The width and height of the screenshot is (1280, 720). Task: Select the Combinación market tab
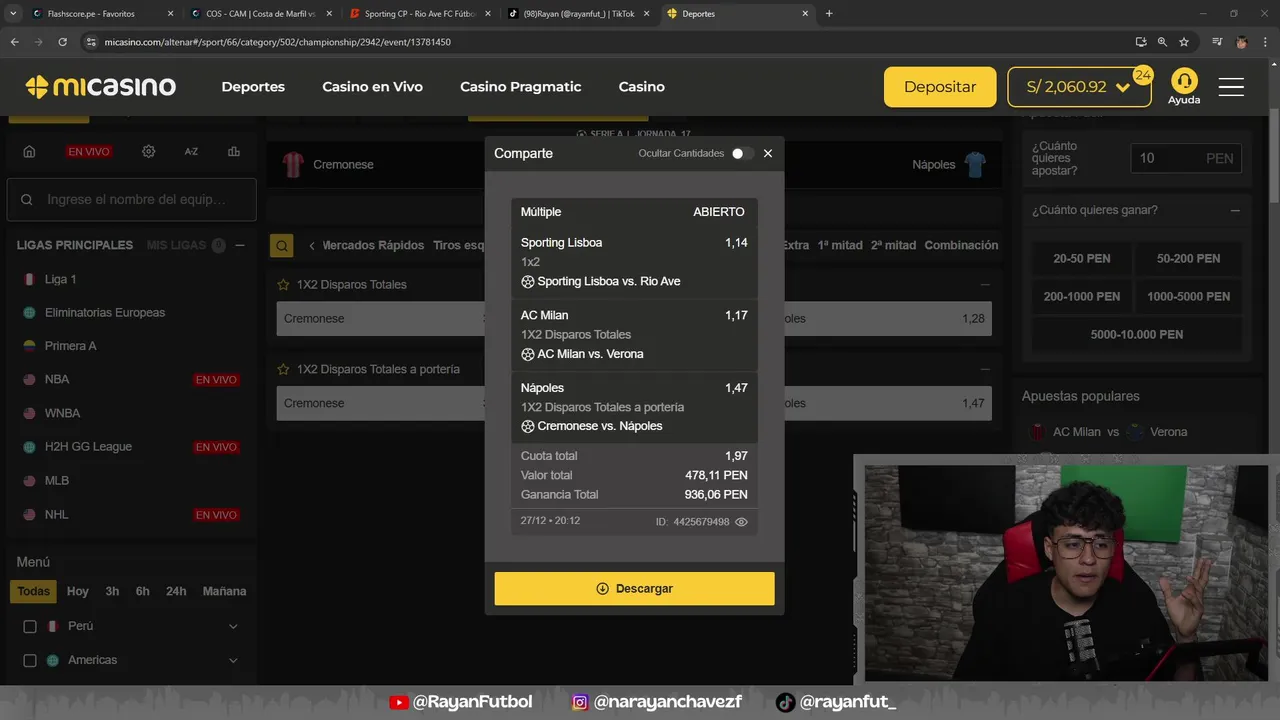(x=961, y=245)
